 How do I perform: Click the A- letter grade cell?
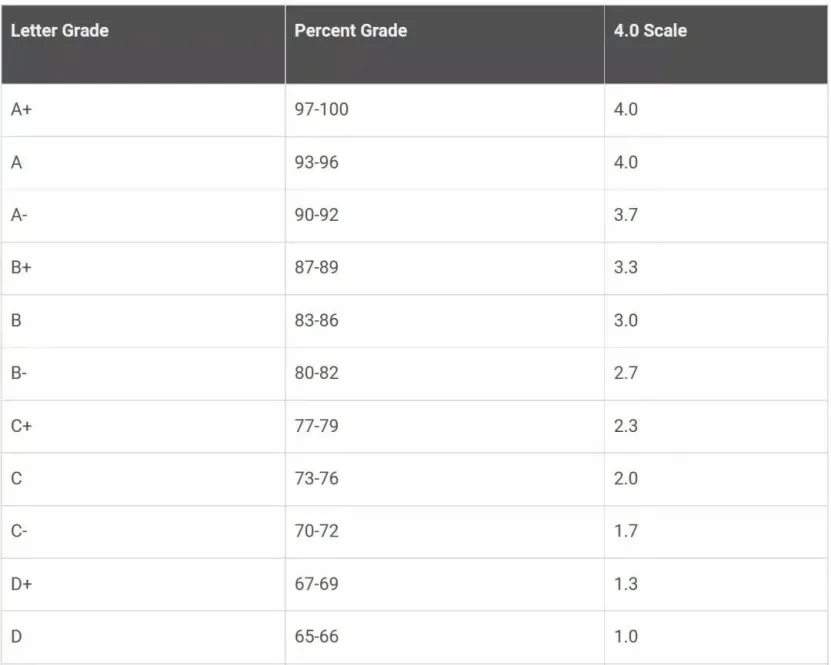click(x=19, y=215)
